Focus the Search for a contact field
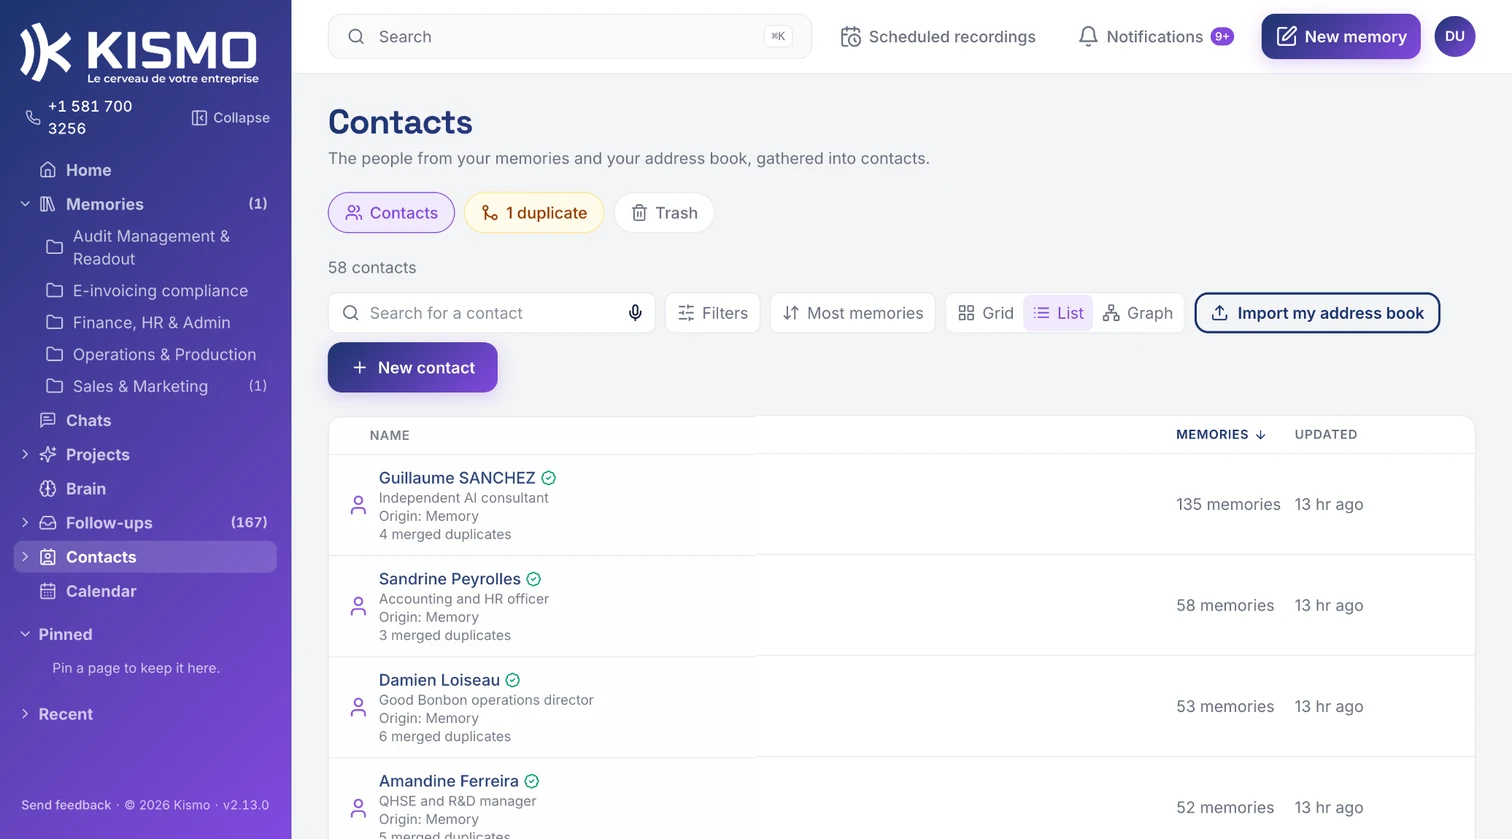 click(x=490, y=313)
